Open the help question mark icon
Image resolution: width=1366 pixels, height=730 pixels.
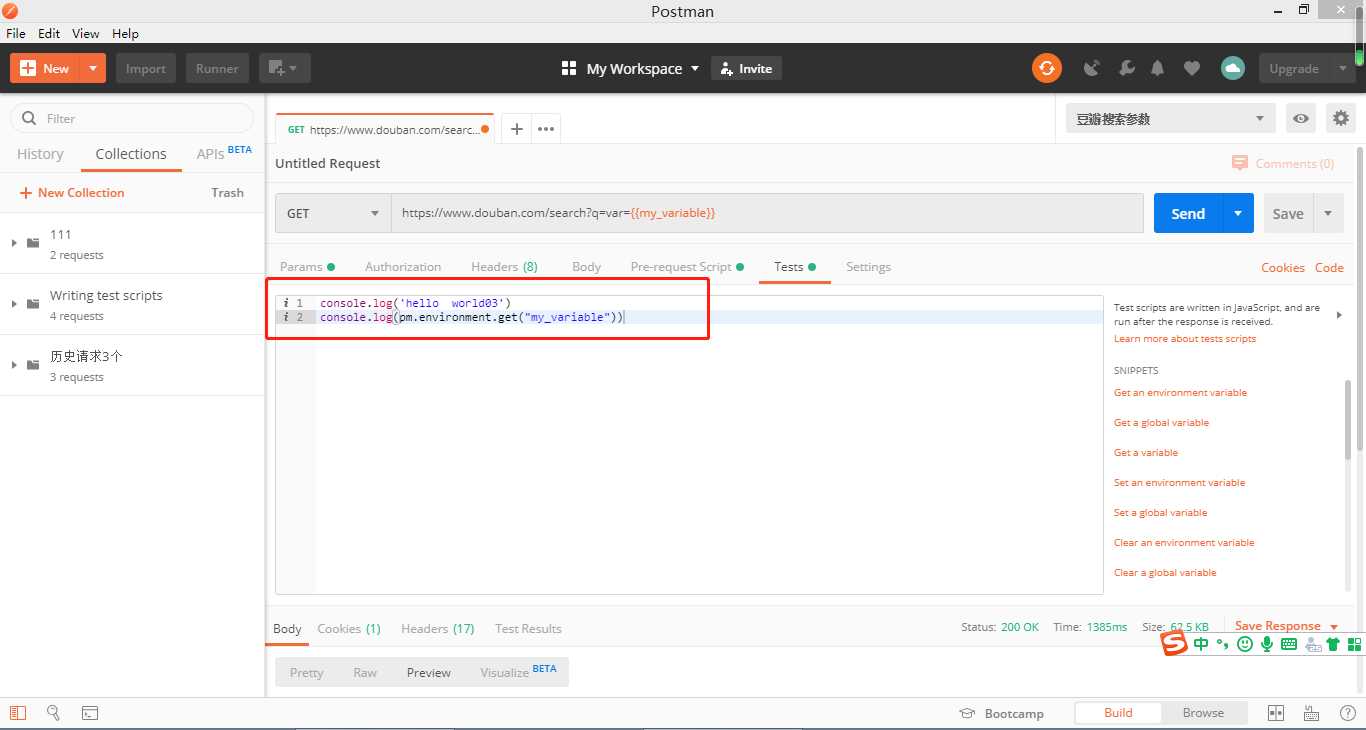[x=1347, y=713]
